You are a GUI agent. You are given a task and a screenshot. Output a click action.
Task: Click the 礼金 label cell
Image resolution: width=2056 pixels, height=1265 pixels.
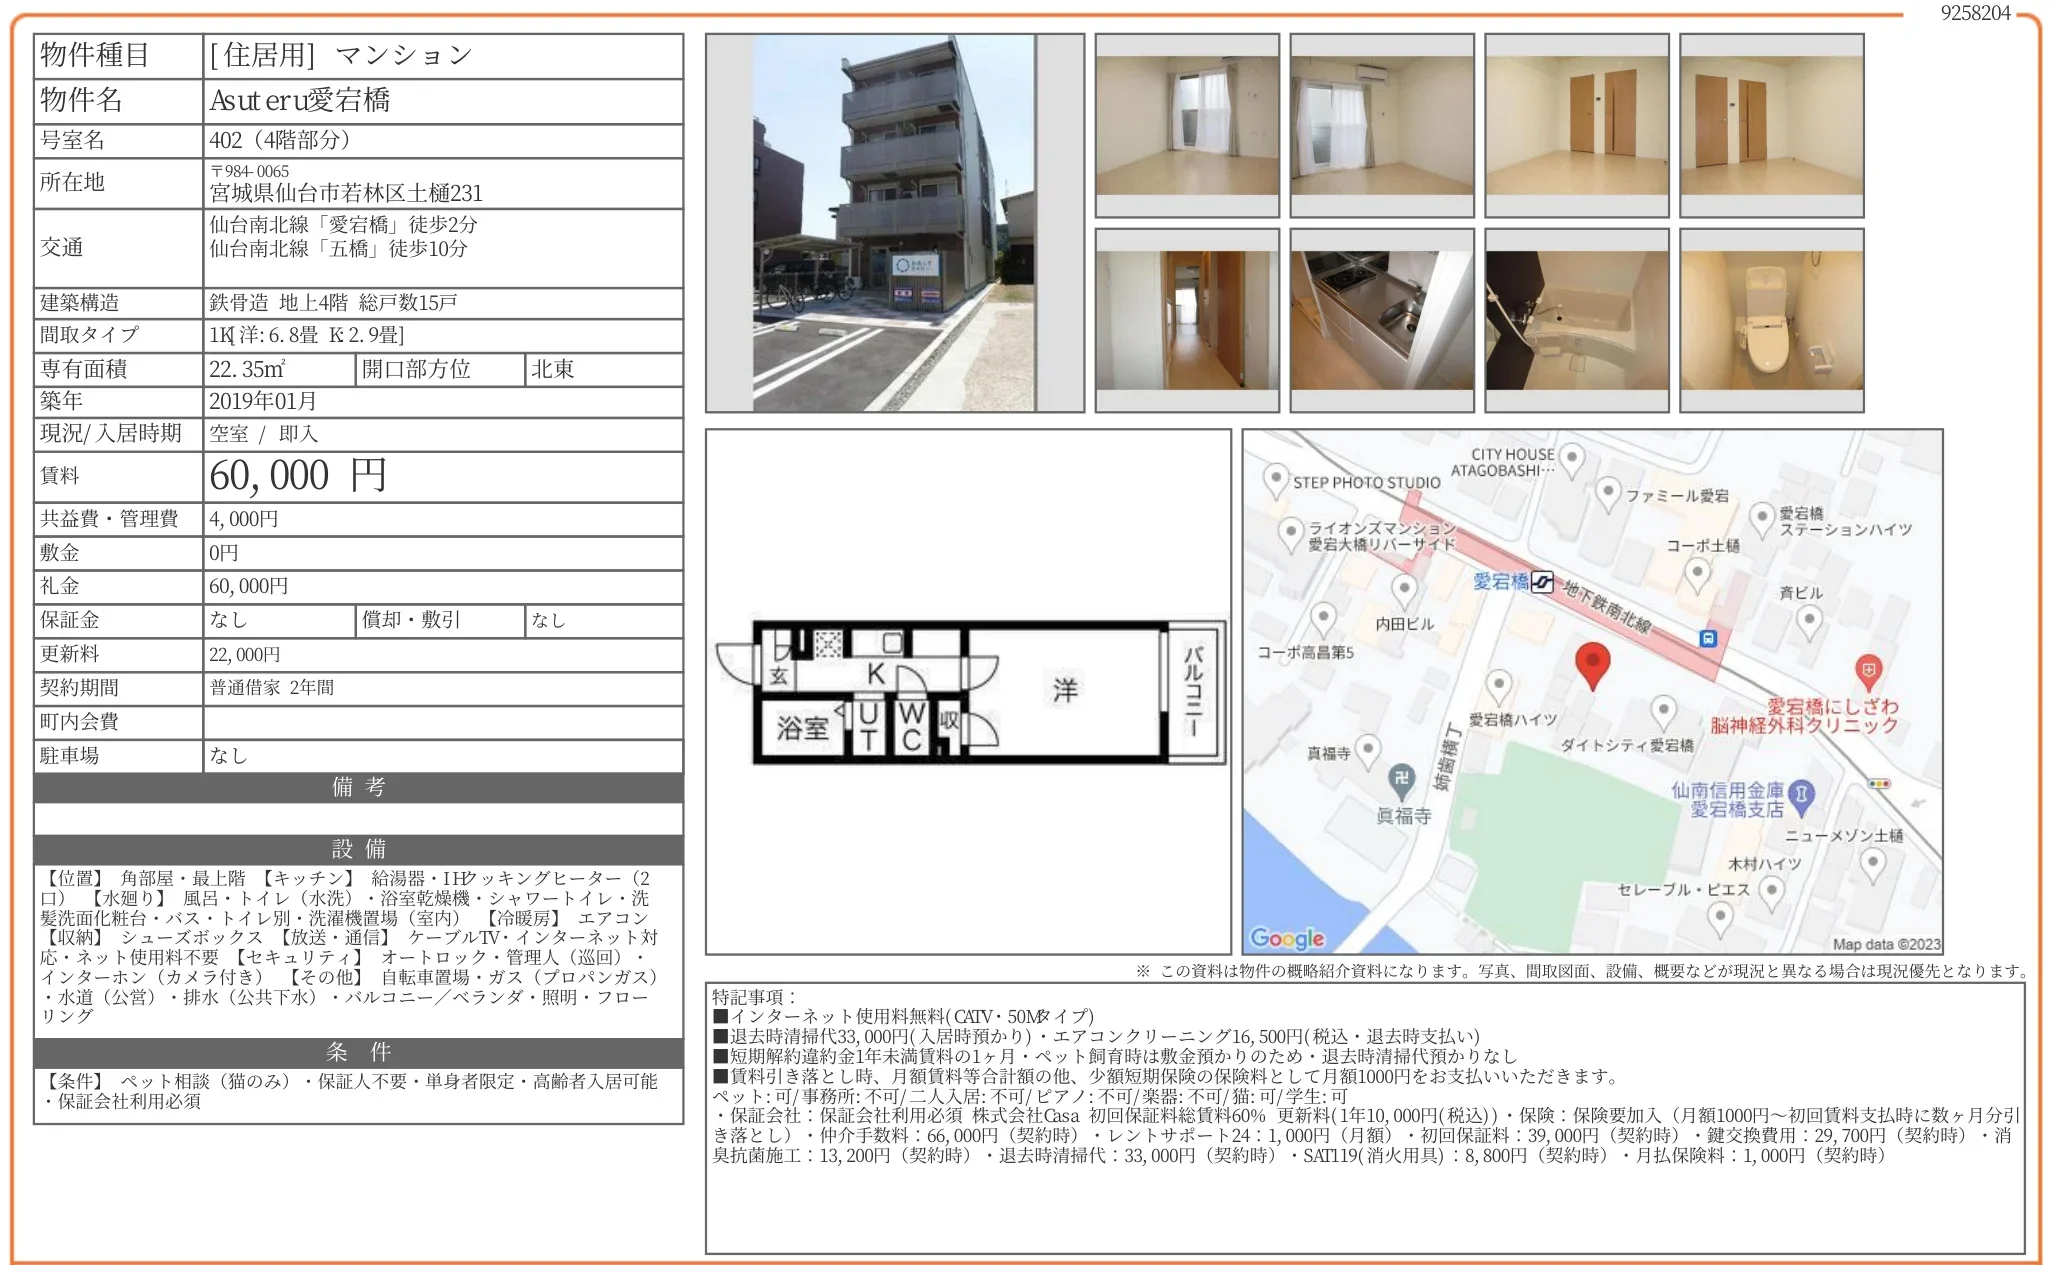tap(118, 586)
